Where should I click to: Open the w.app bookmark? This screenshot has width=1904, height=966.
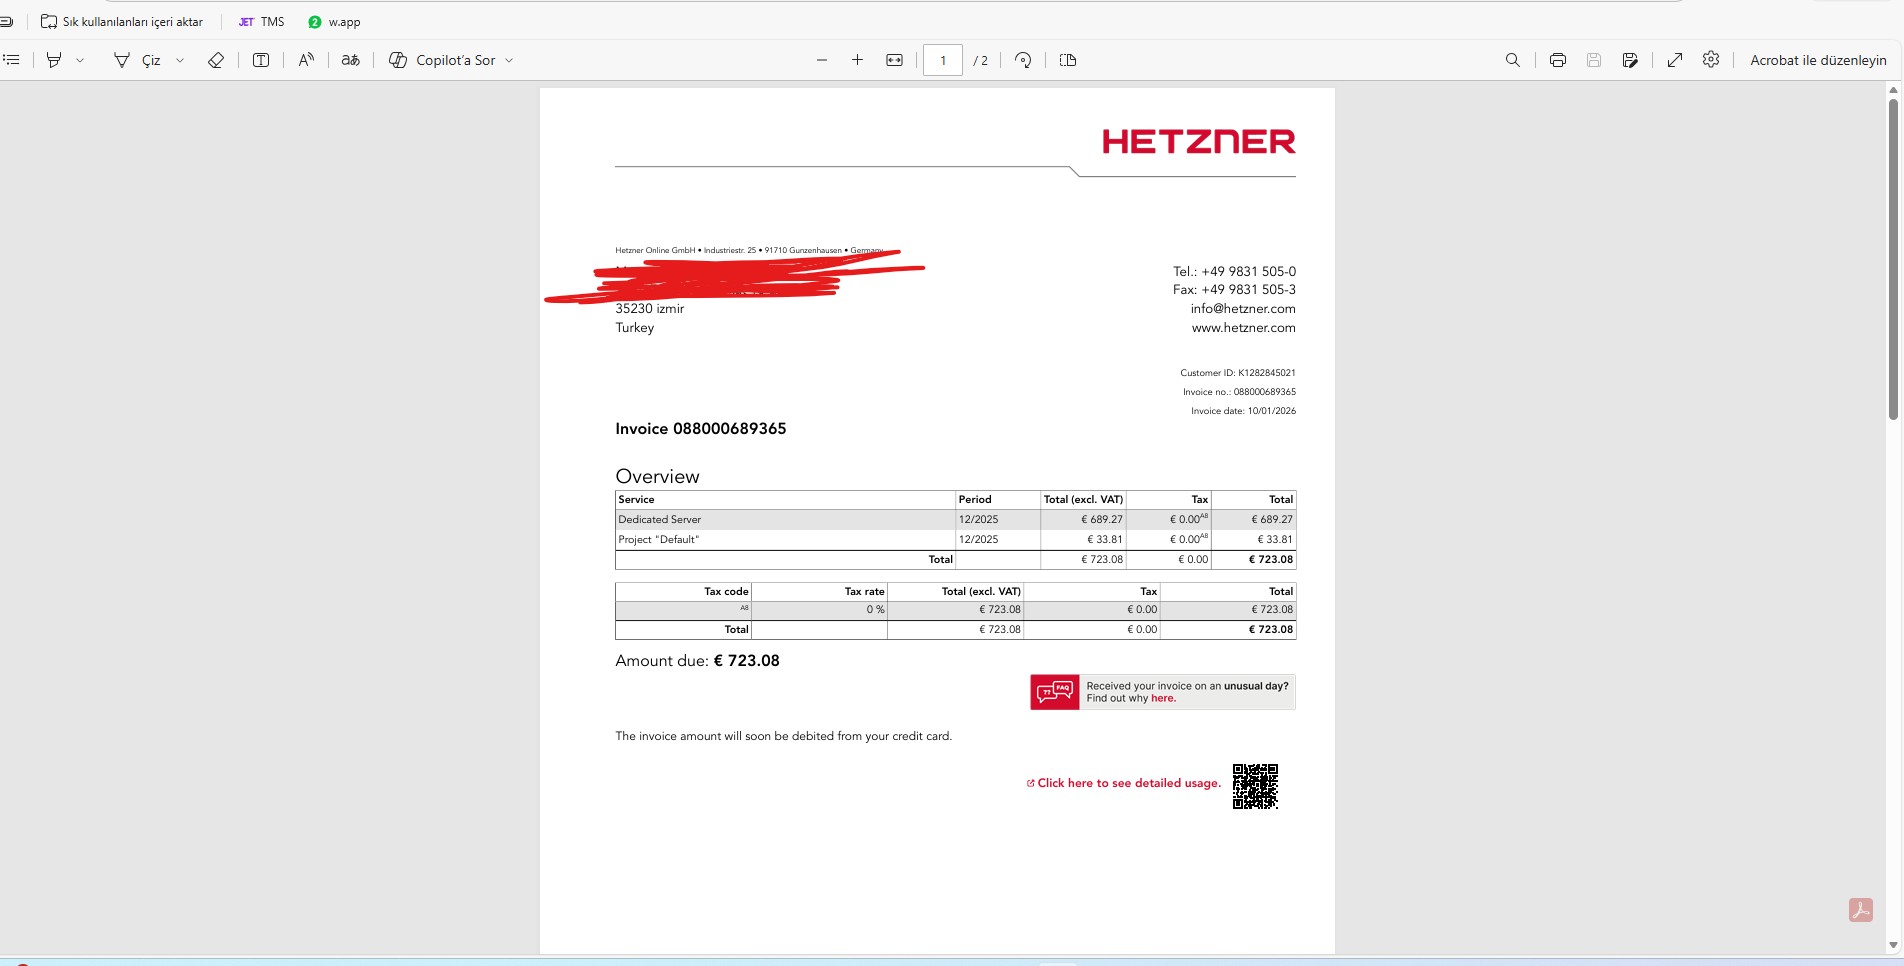[x=335, y=21]
